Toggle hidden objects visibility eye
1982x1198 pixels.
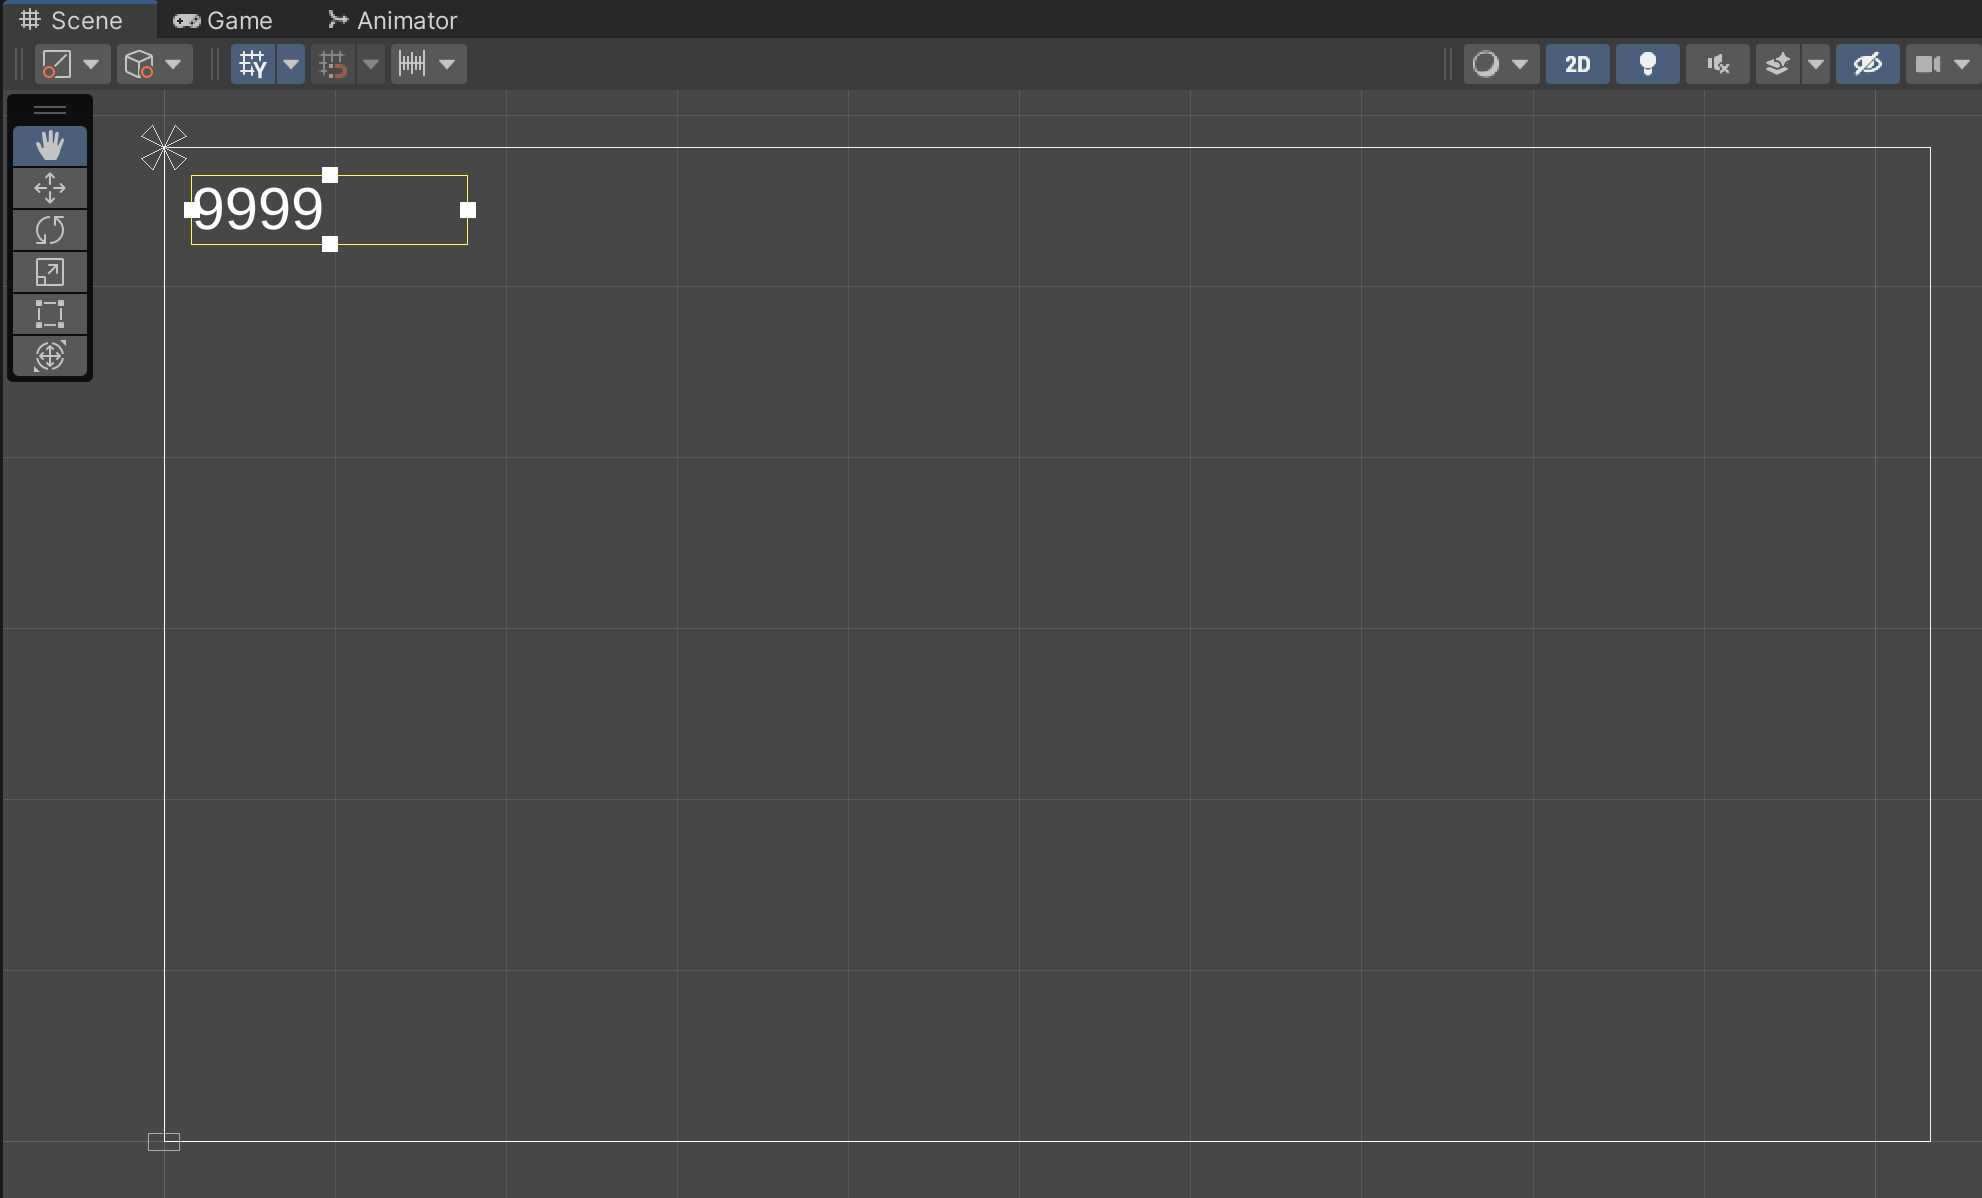click(x=1867, y=64)
